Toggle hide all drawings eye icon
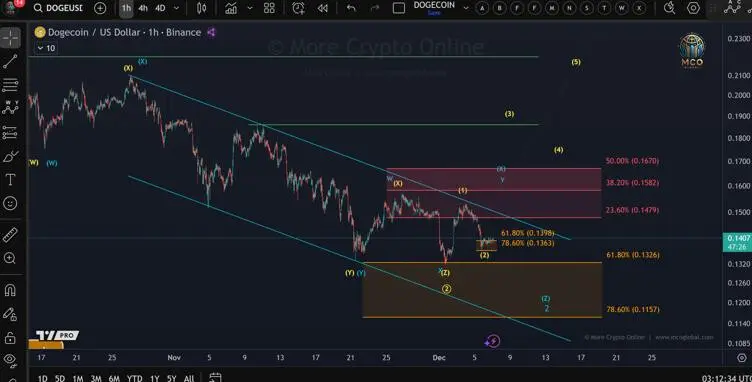The width and height of the screenshot is (752, 382). click(x=10, y=359)
